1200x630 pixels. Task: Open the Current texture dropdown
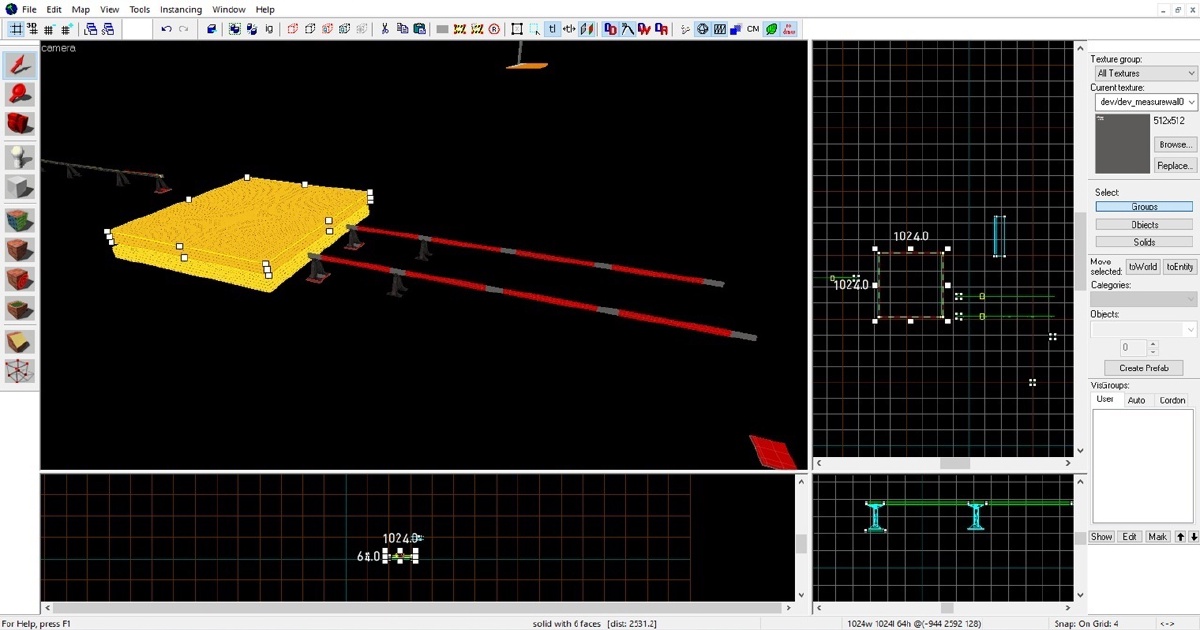coord(1144,102)
